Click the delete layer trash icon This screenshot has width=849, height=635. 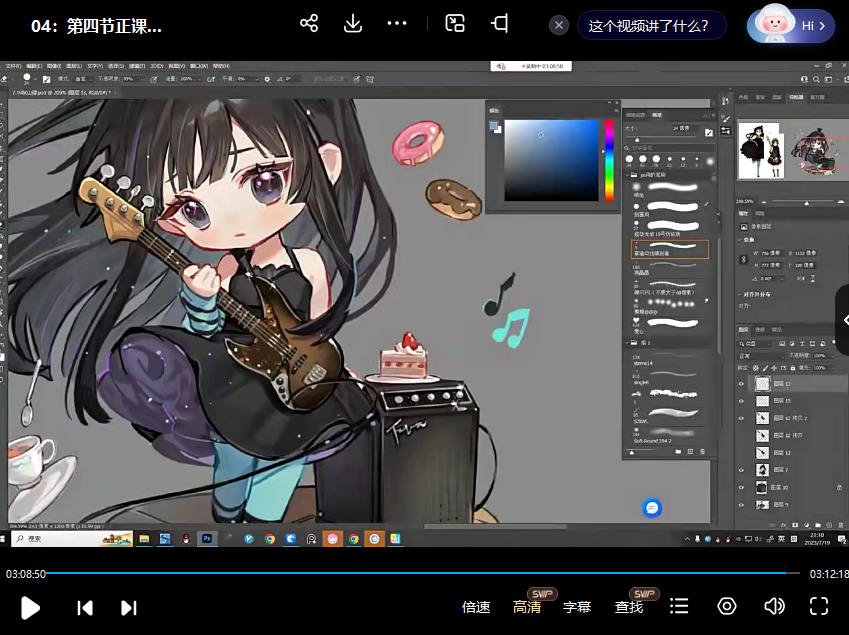pos(841,525)
